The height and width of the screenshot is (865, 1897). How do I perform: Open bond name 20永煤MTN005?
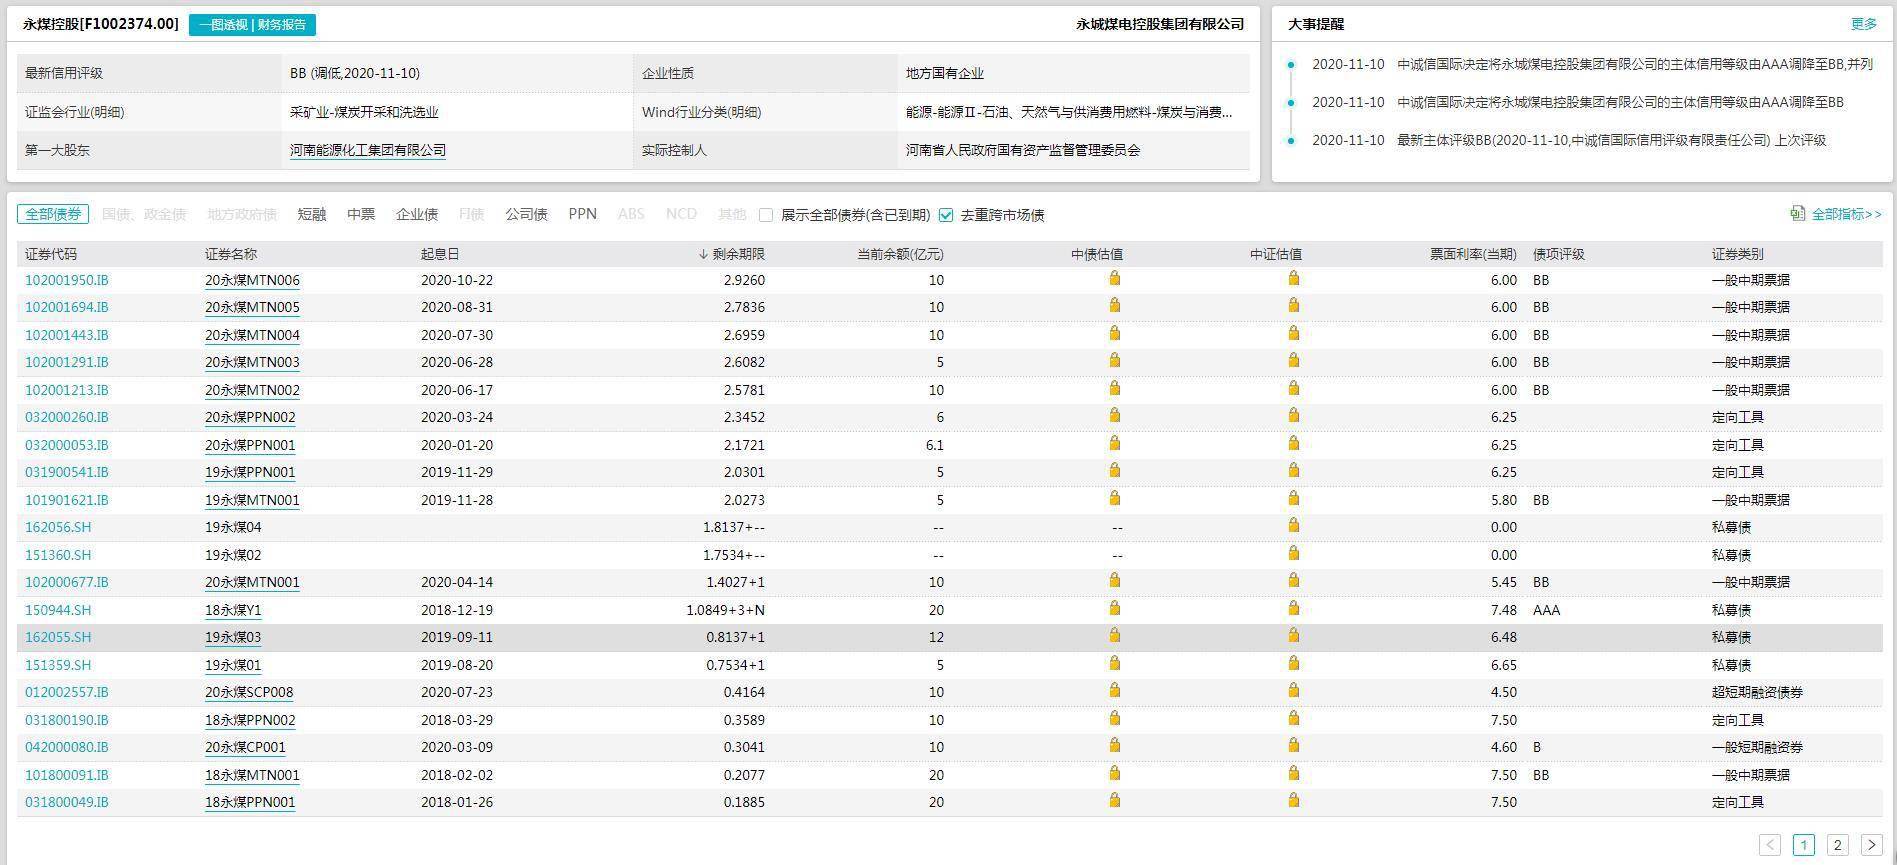click(252, 307)
